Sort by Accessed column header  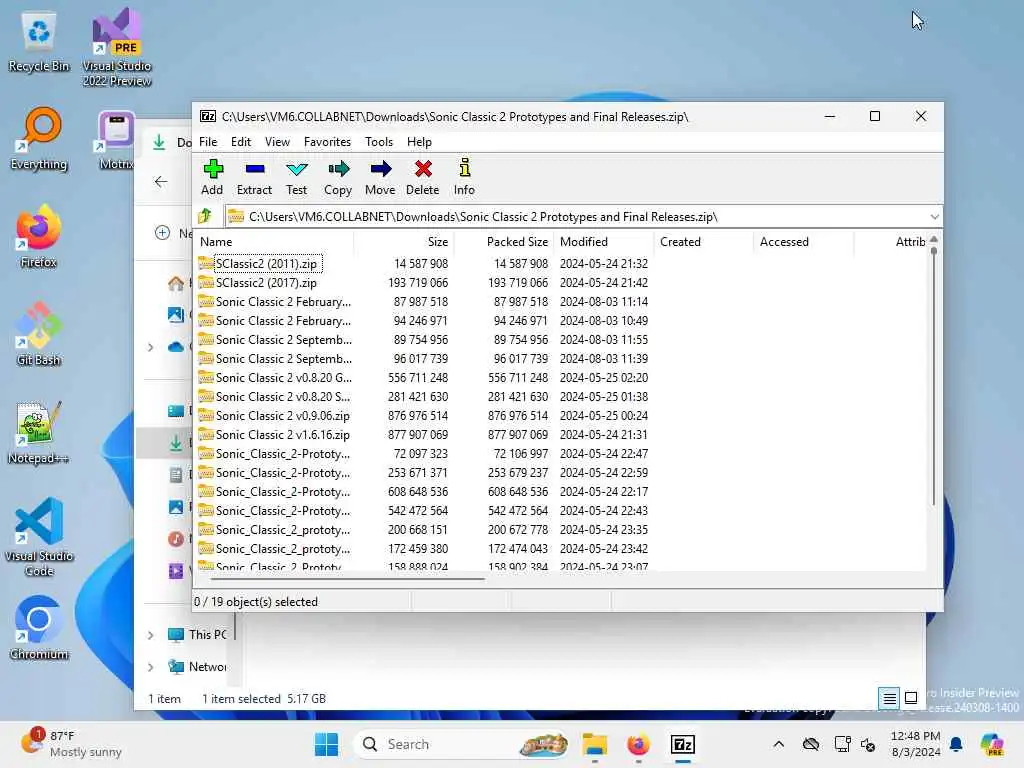[803, 242]
